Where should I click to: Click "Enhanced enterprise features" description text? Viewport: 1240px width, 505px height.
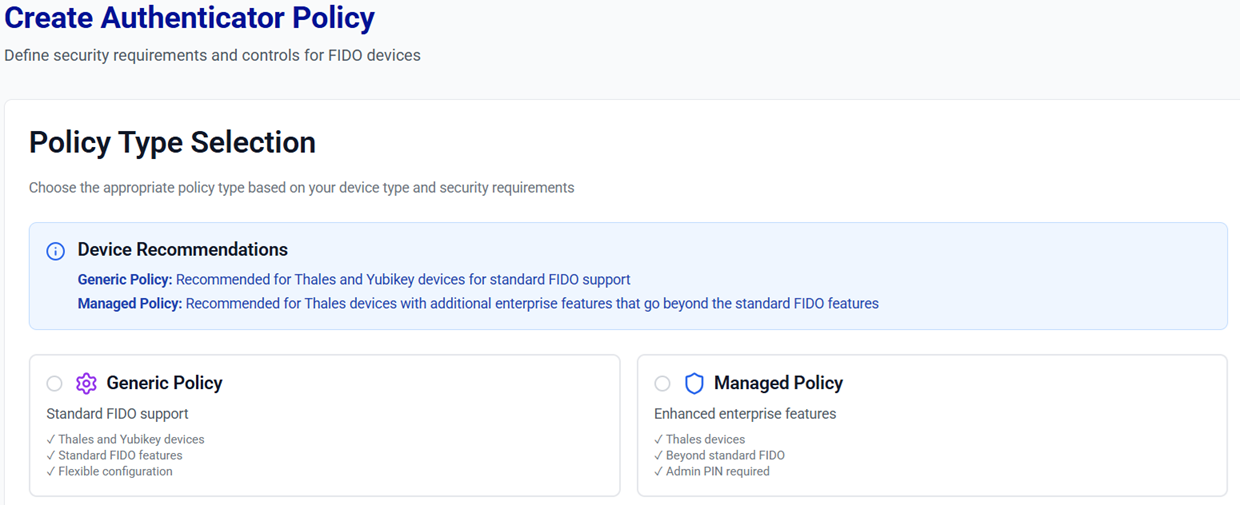click(x=745, y=414)
